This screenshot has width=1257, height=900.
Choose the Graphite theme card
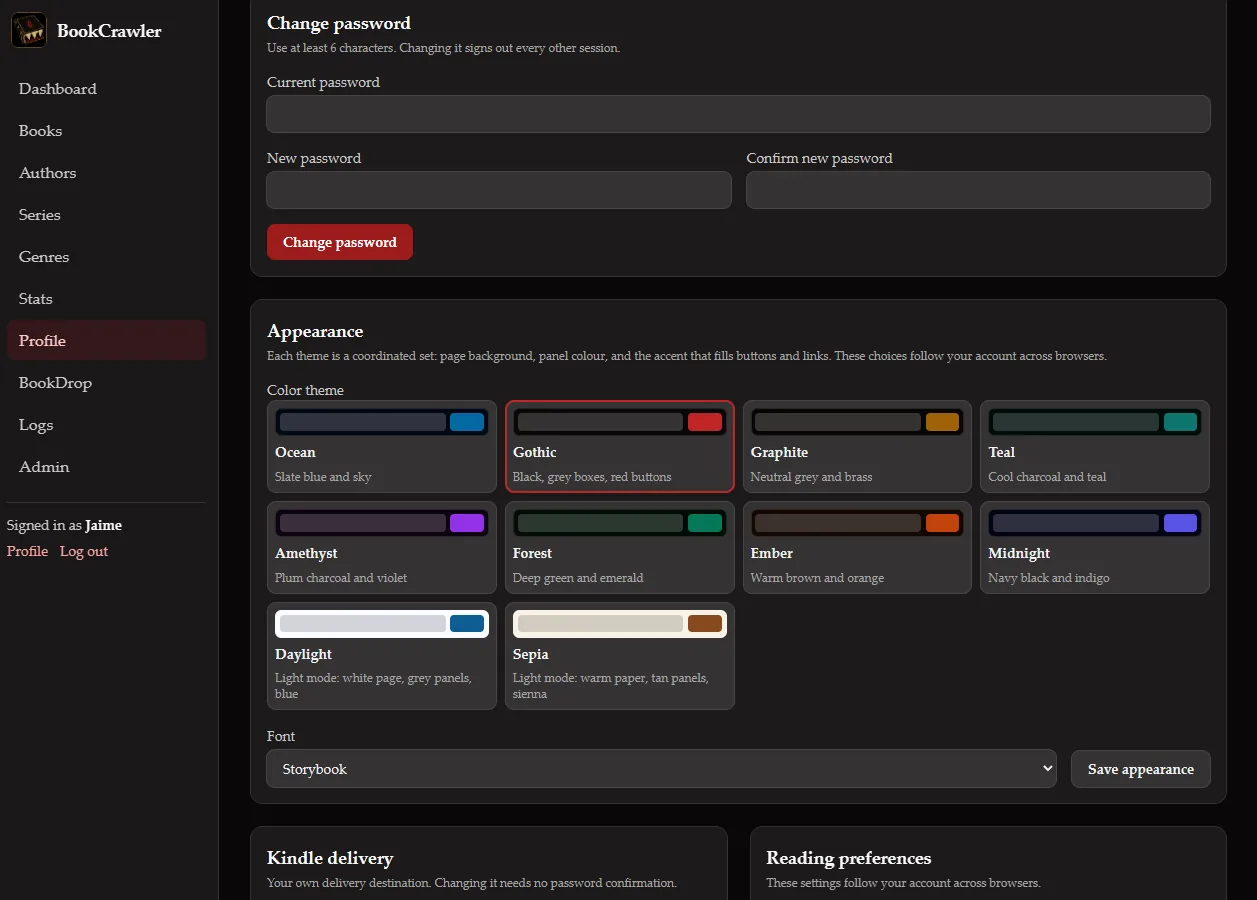857,447
